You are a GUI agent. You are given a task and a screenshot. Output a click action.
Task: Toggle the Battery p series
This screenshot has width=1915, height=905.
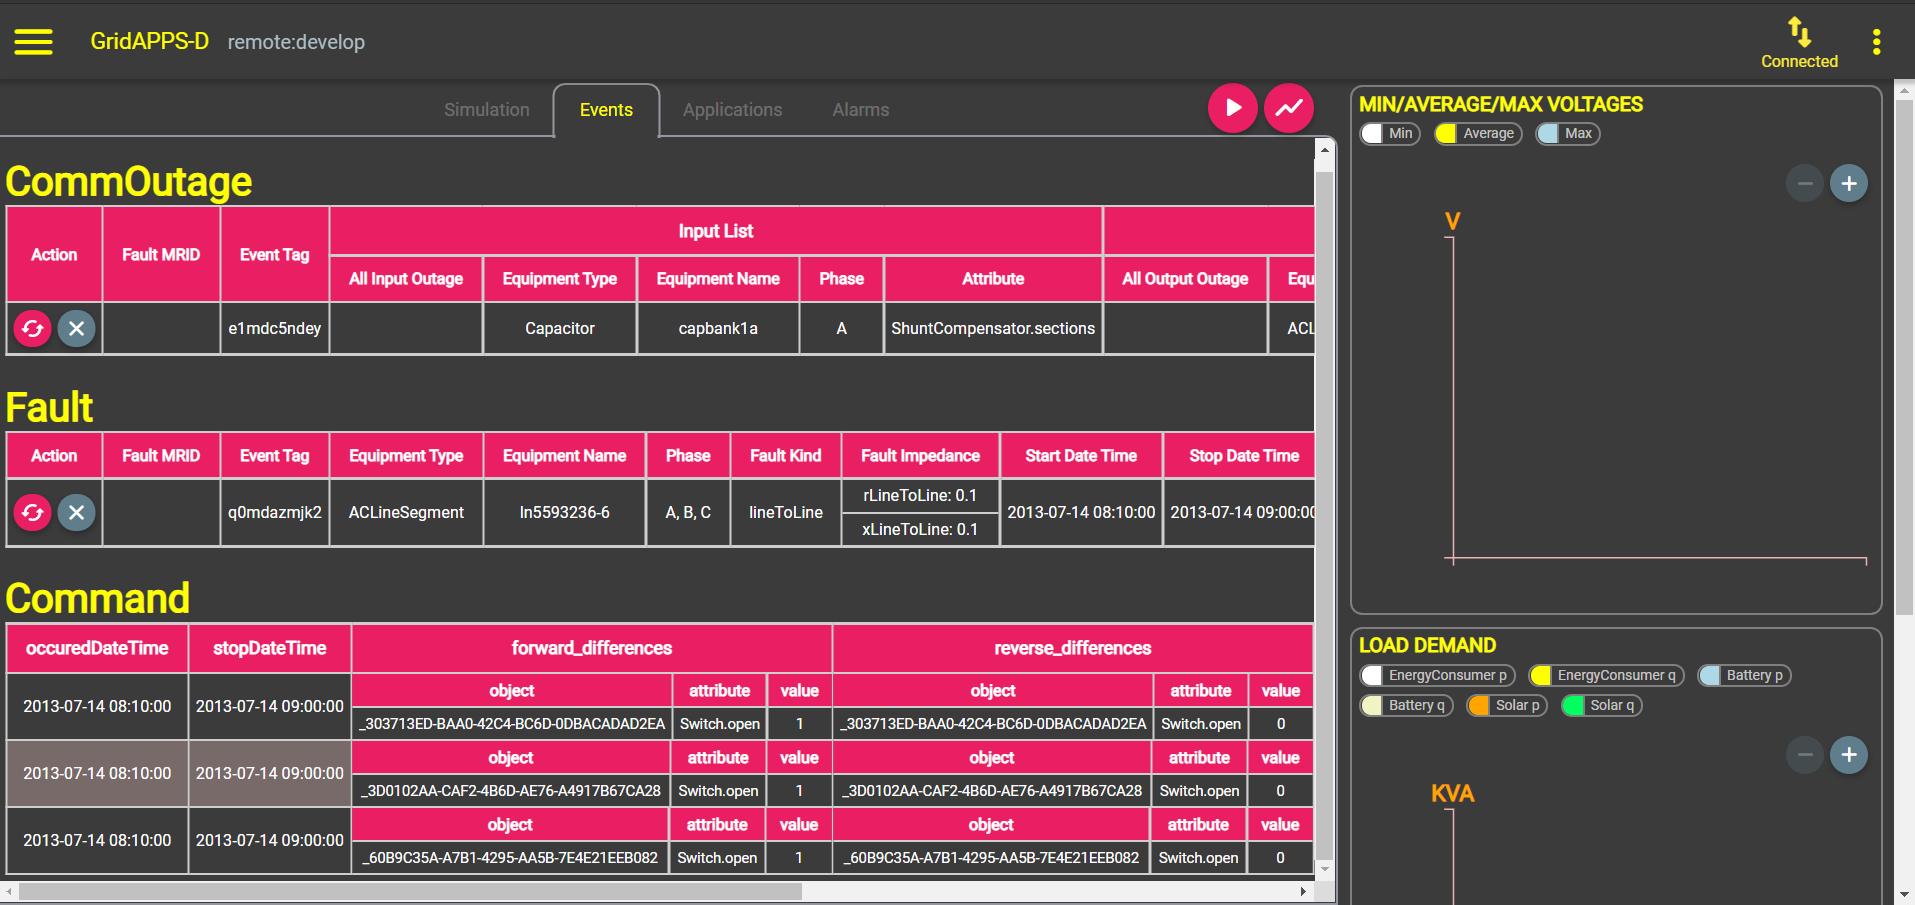1745,676
